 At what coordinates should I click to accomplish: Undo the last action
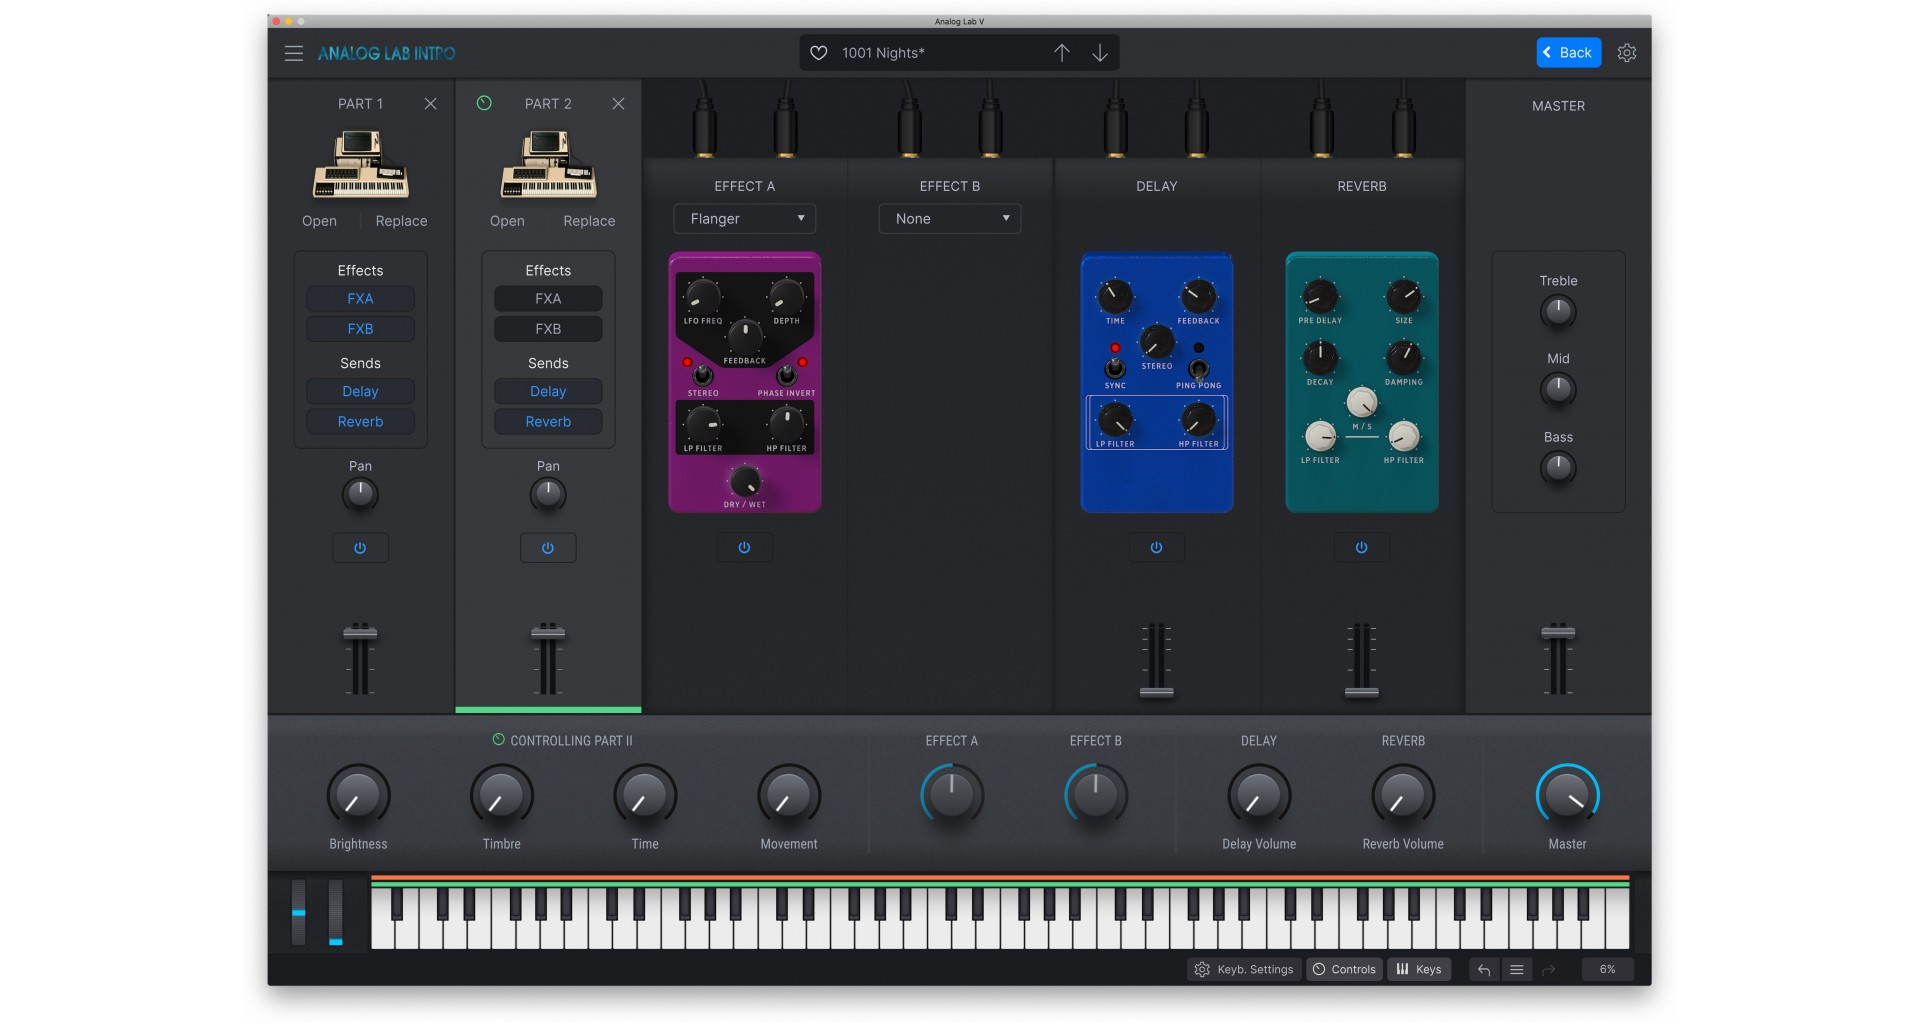click(x=1484, y=969)
